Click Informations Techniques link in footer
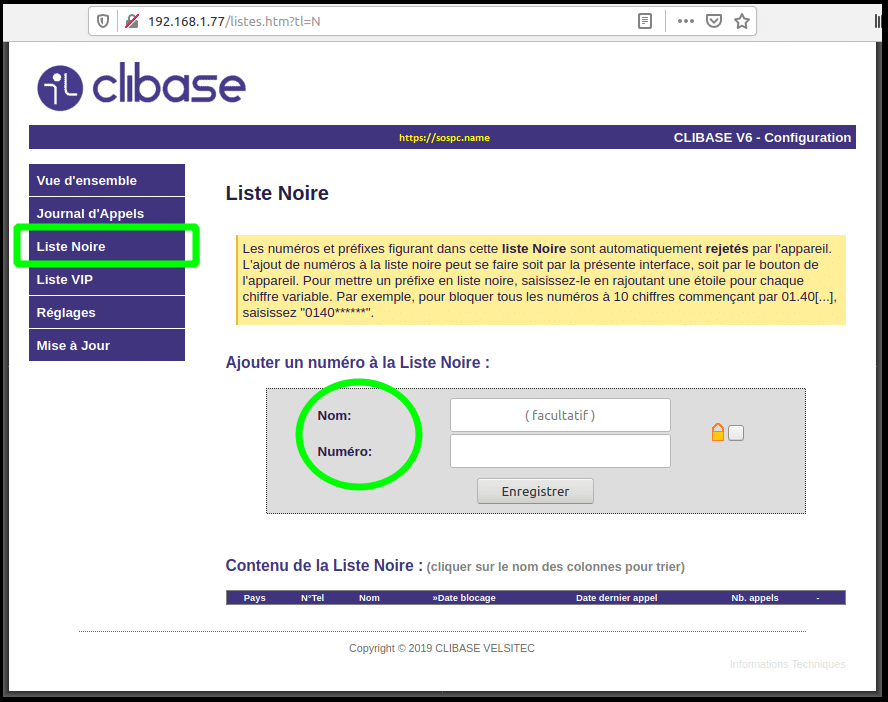This screenshot has height=702, width=888. pos(787,664)
